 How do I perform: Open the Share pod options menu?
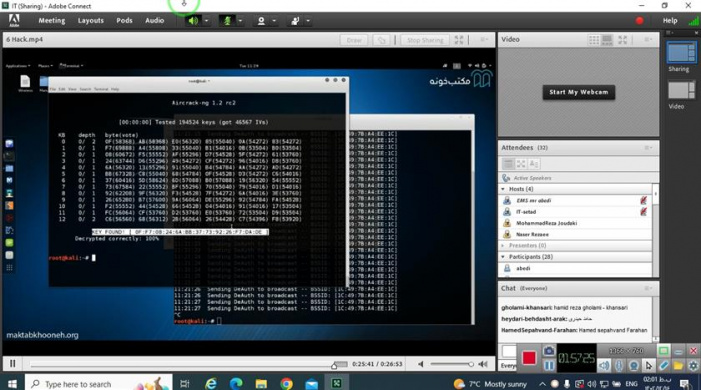(484, 40)
